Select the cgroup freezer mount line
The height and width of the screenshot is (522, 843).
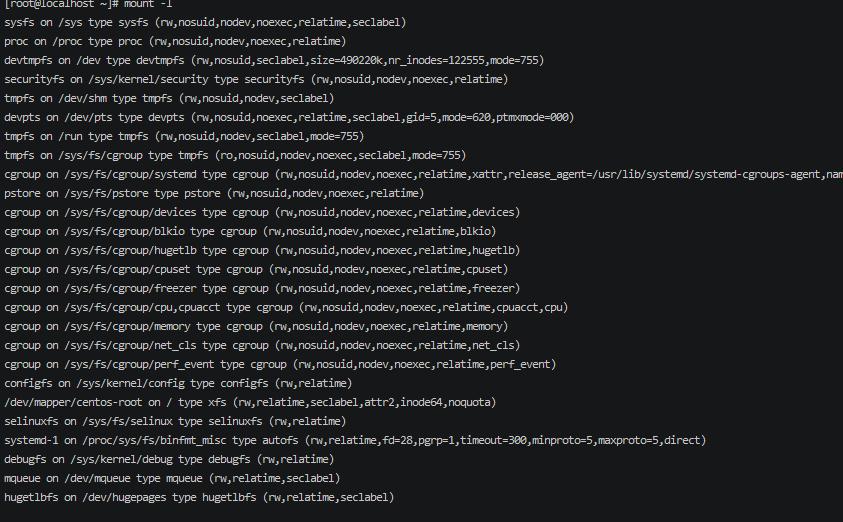click(262, 288)
